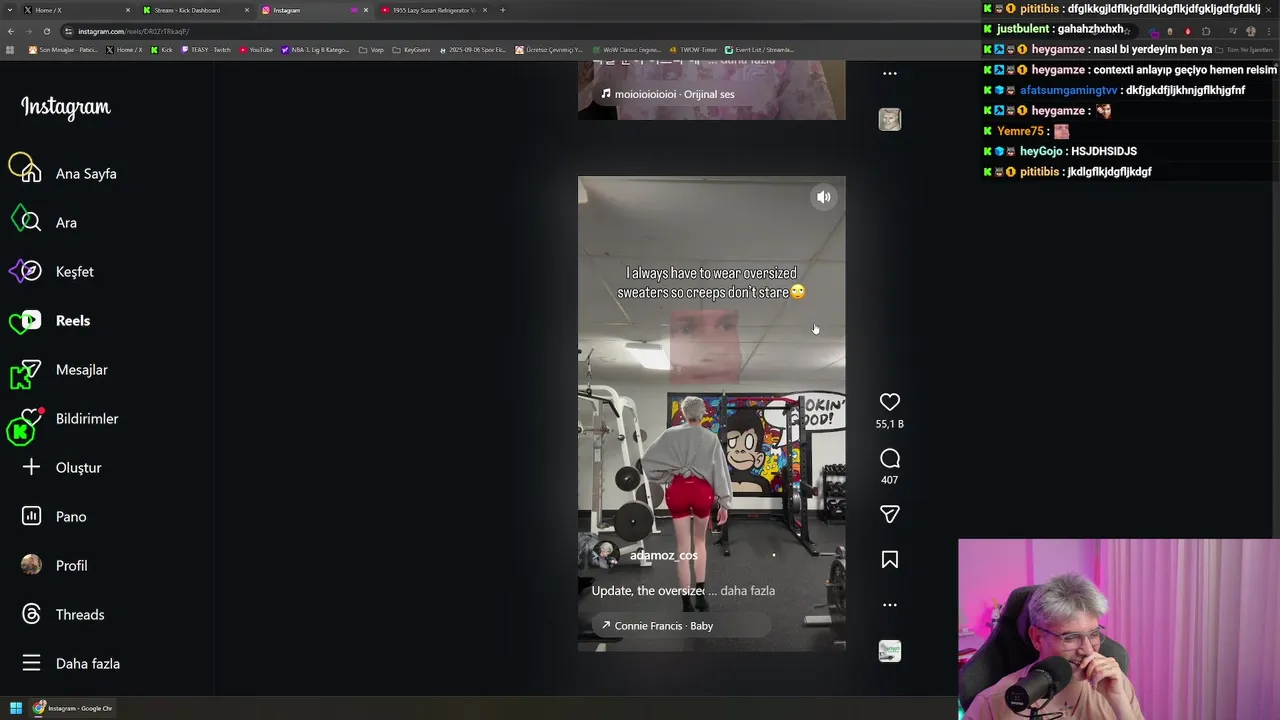The image size is (1280, 720).
Task: Open 2025-09-06 Spor bookmark
Action: coord(473,49)
